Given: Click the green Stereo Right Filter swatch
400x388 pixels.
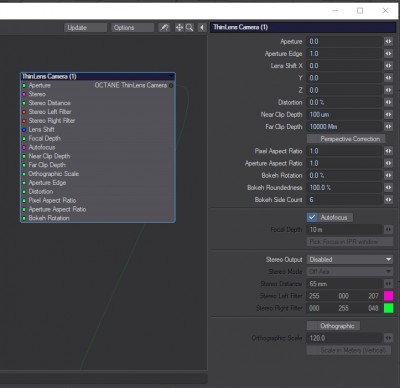Looking at the screenshot, I should tap(388, 308).
